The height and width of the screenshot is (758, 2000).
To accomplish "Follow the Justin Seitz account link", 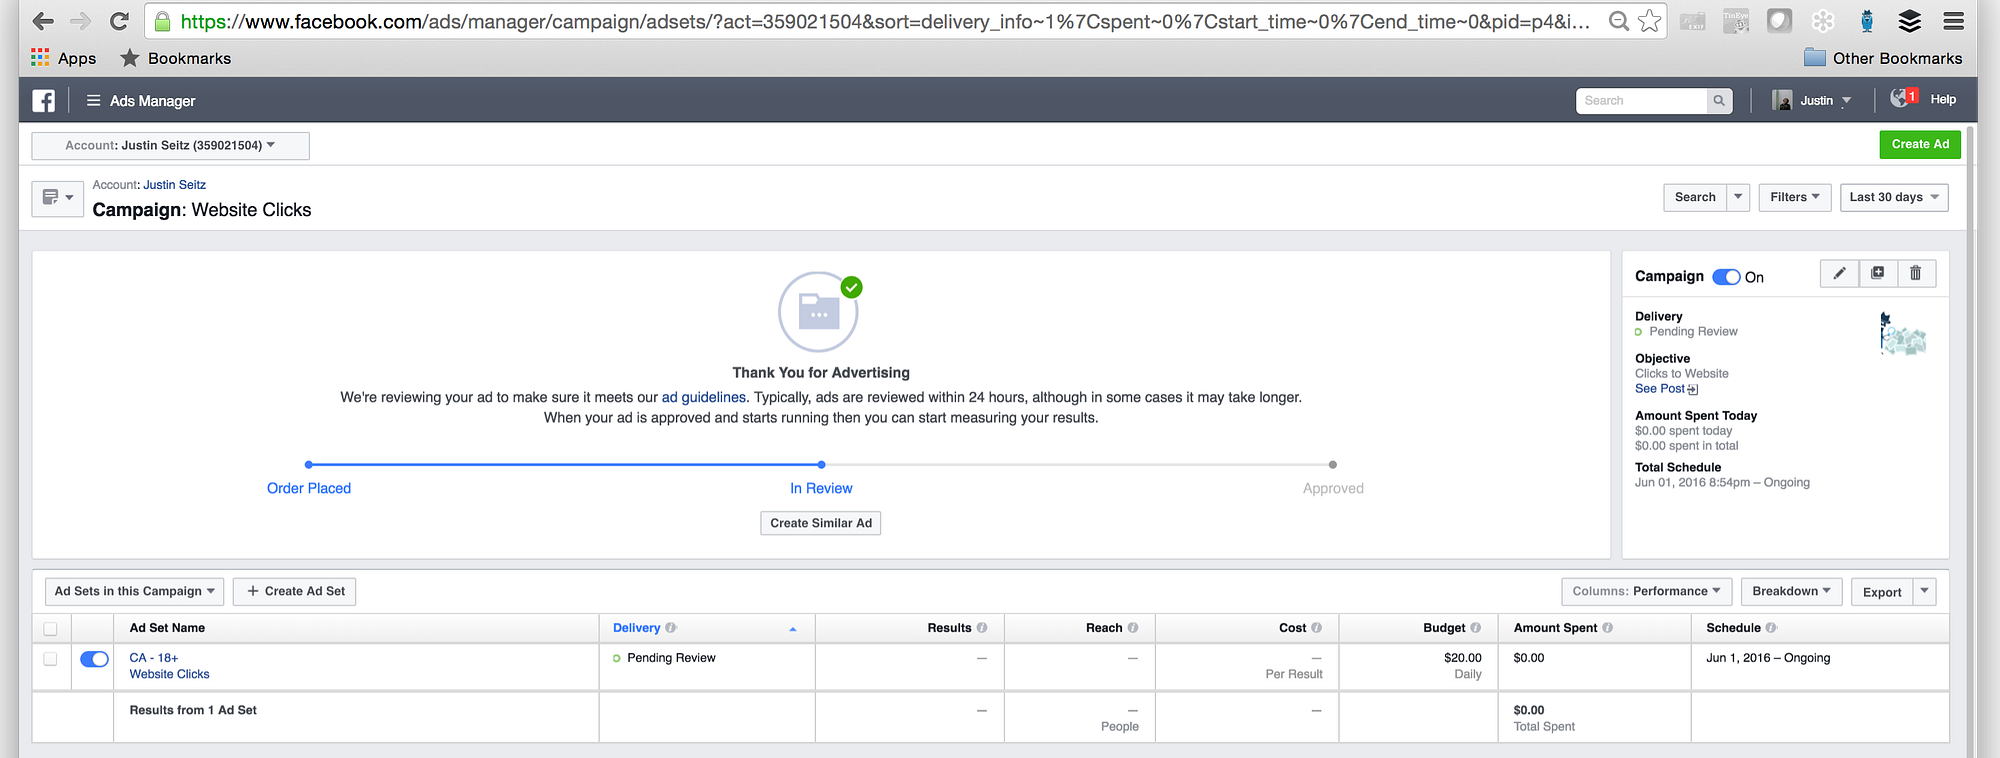I will [x=174, y=185].
